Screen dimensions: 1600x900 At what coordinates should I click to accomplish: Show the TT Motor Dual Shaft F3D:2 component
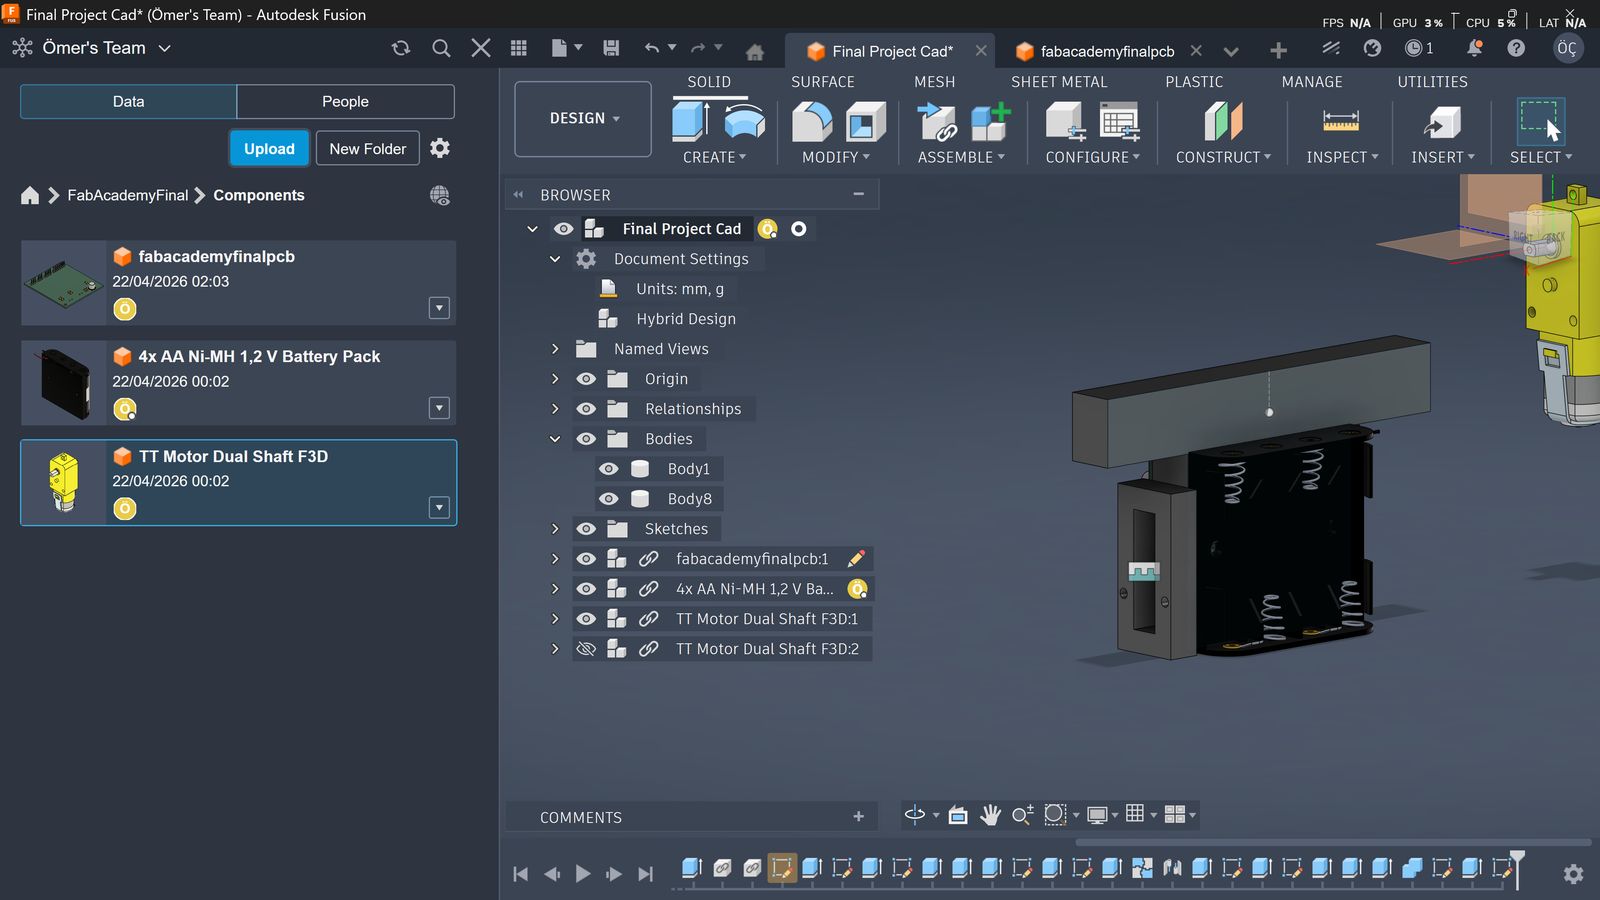[586, 649]
